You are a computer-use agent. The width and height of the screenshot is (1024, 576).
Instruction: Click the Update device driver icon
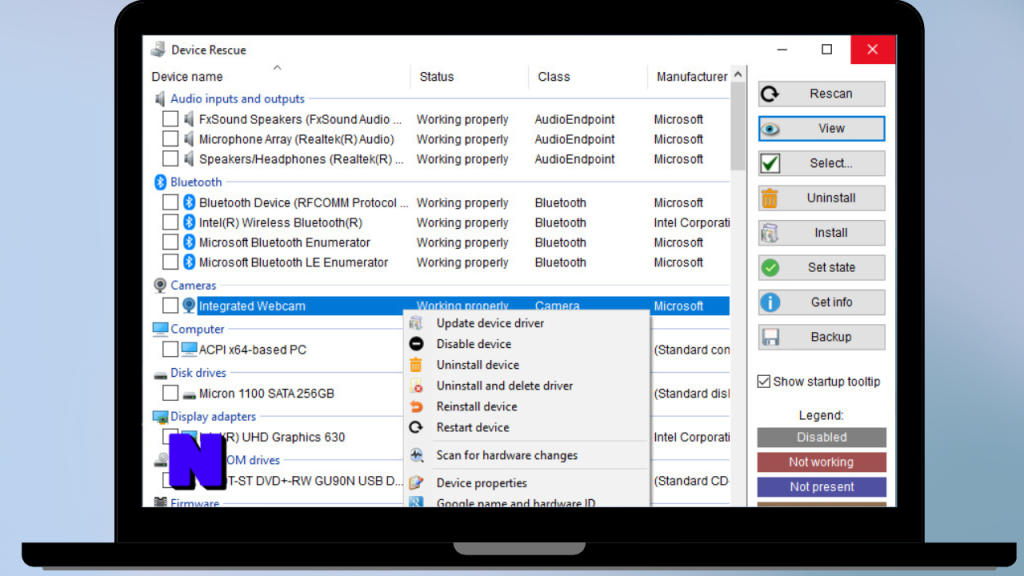coord(416,323)
